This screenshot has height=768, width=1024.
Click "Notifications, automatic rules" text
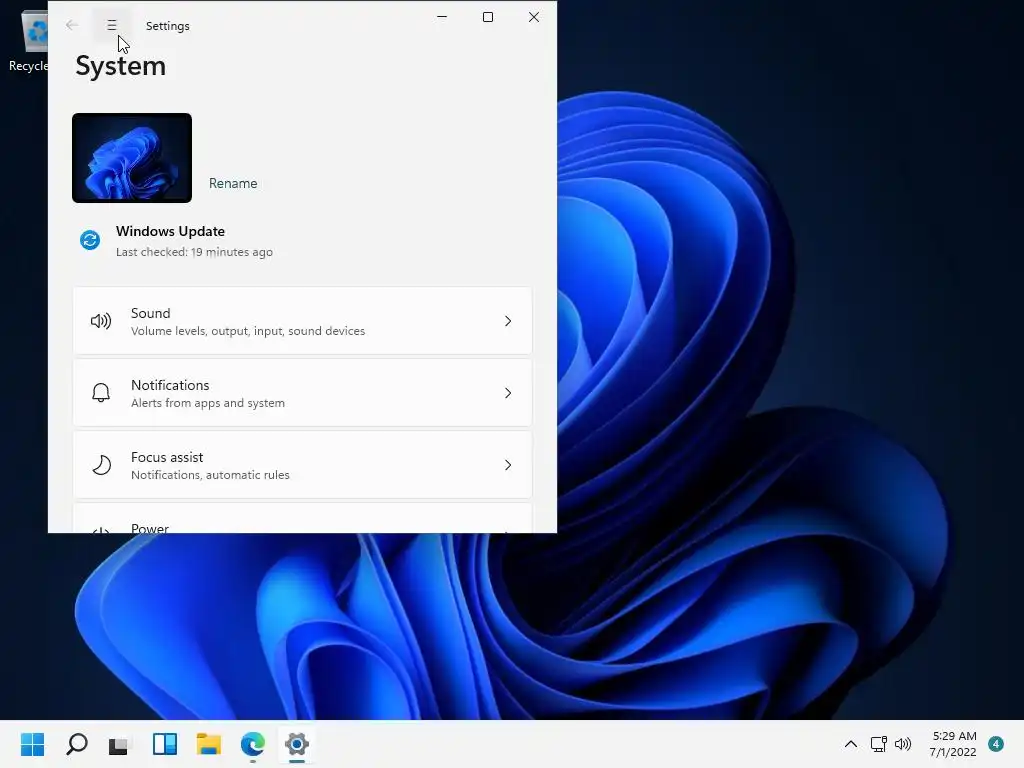(210, 475)
